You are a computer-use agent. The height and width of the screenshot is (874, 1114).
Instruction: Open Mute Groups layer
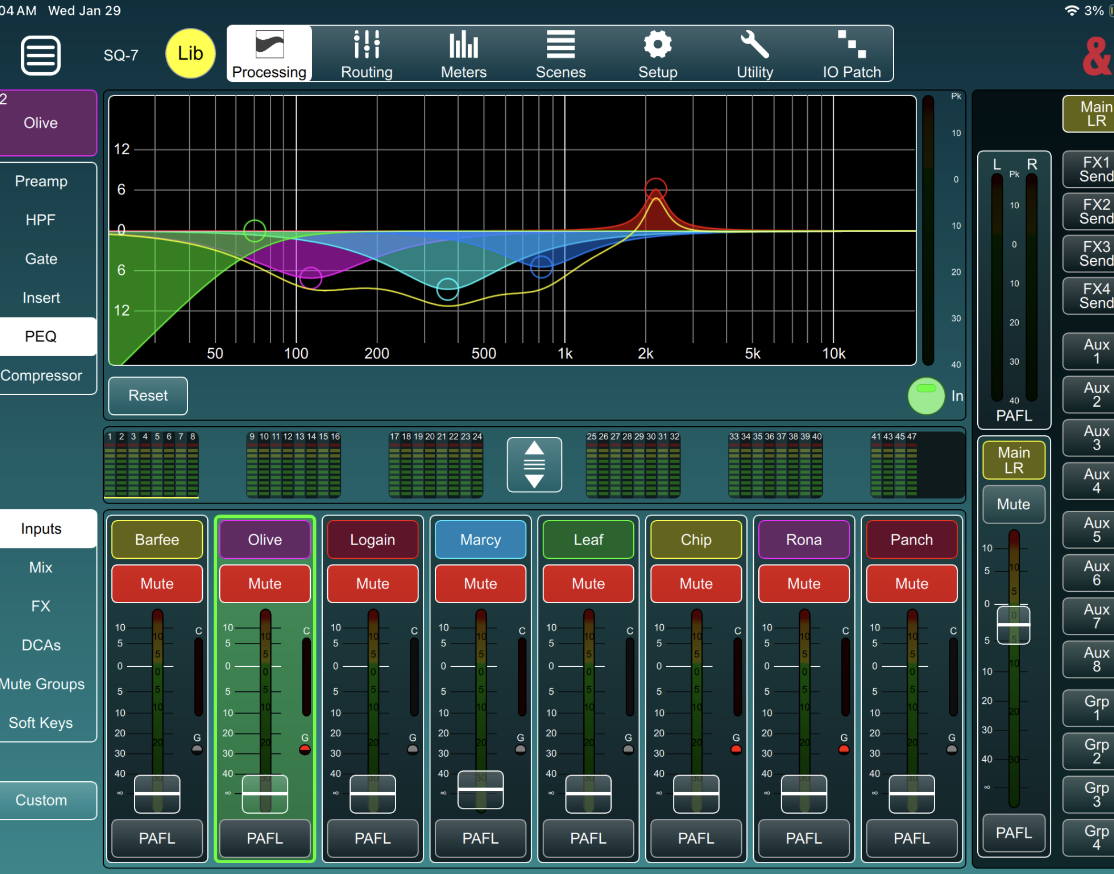[x=43, y=684]
